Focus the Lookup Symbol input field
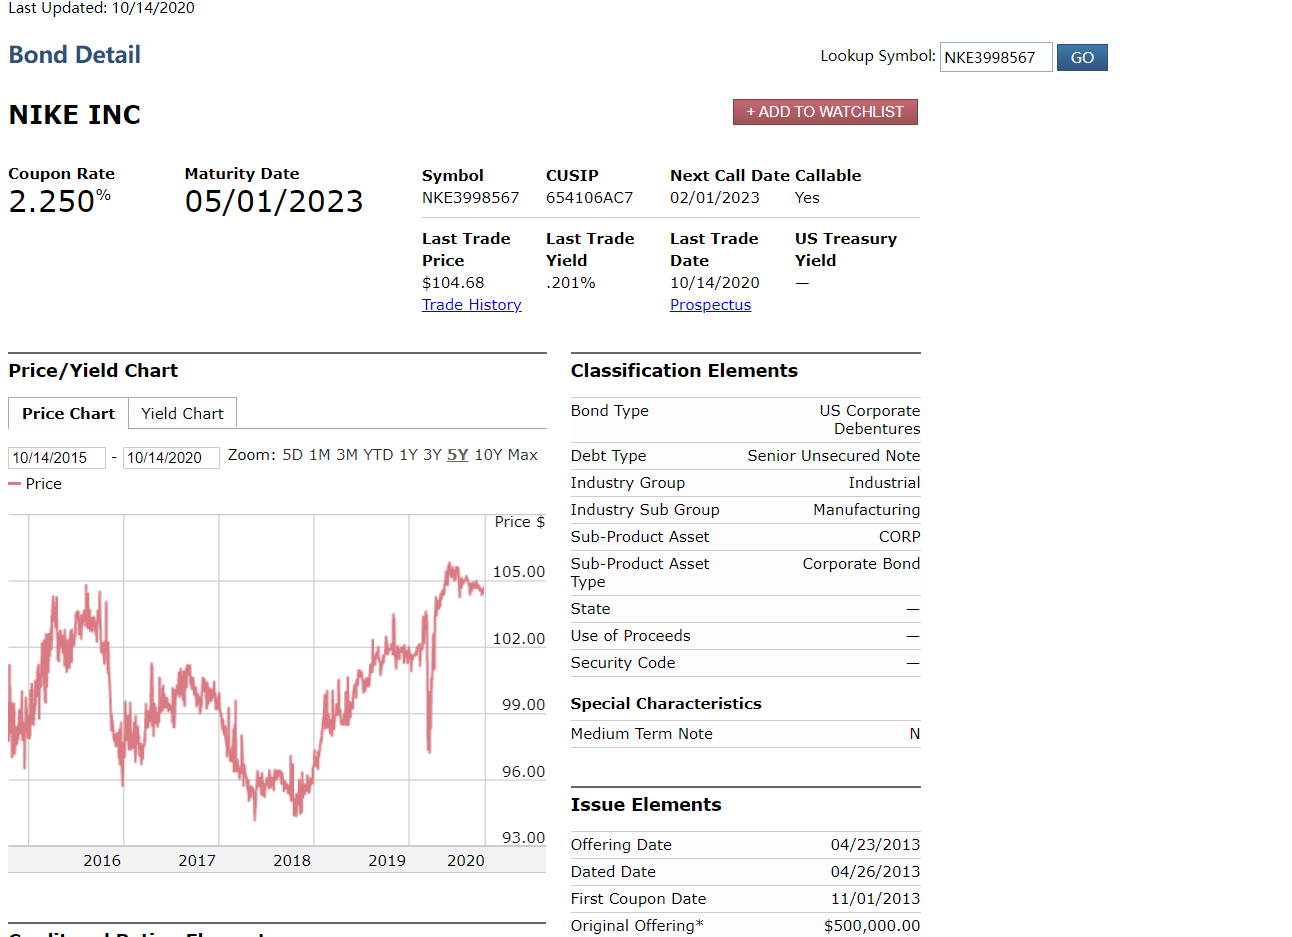 click(996, 57)
